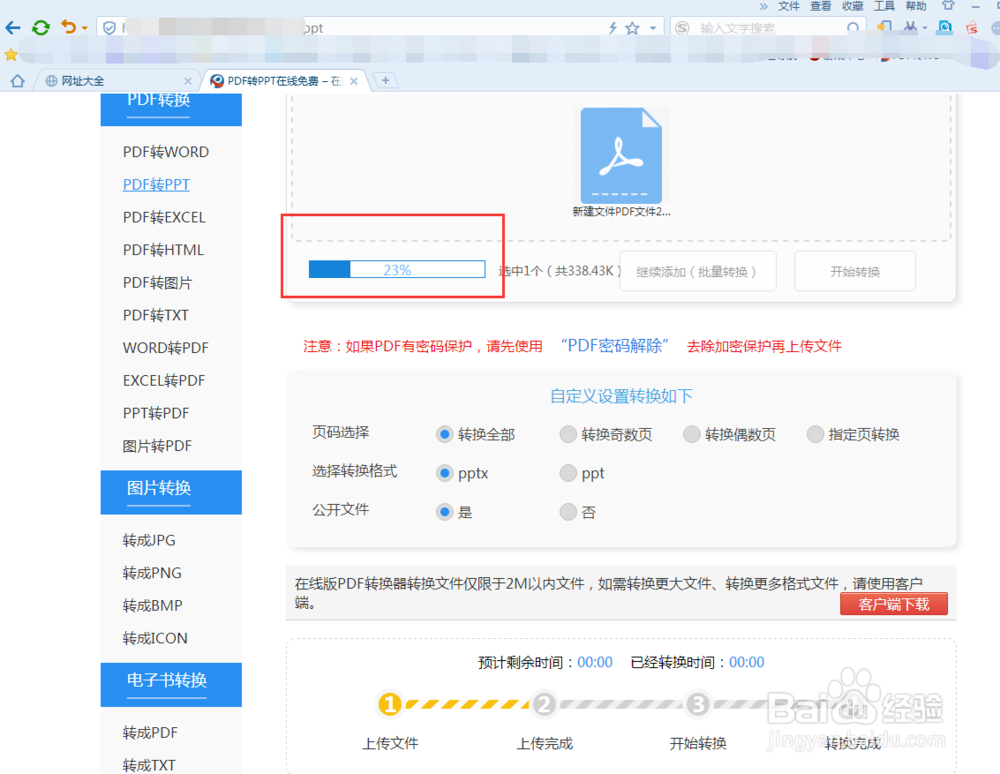
Task: Click the lightning bolt icon in address bar
Action: coord(613,28)
